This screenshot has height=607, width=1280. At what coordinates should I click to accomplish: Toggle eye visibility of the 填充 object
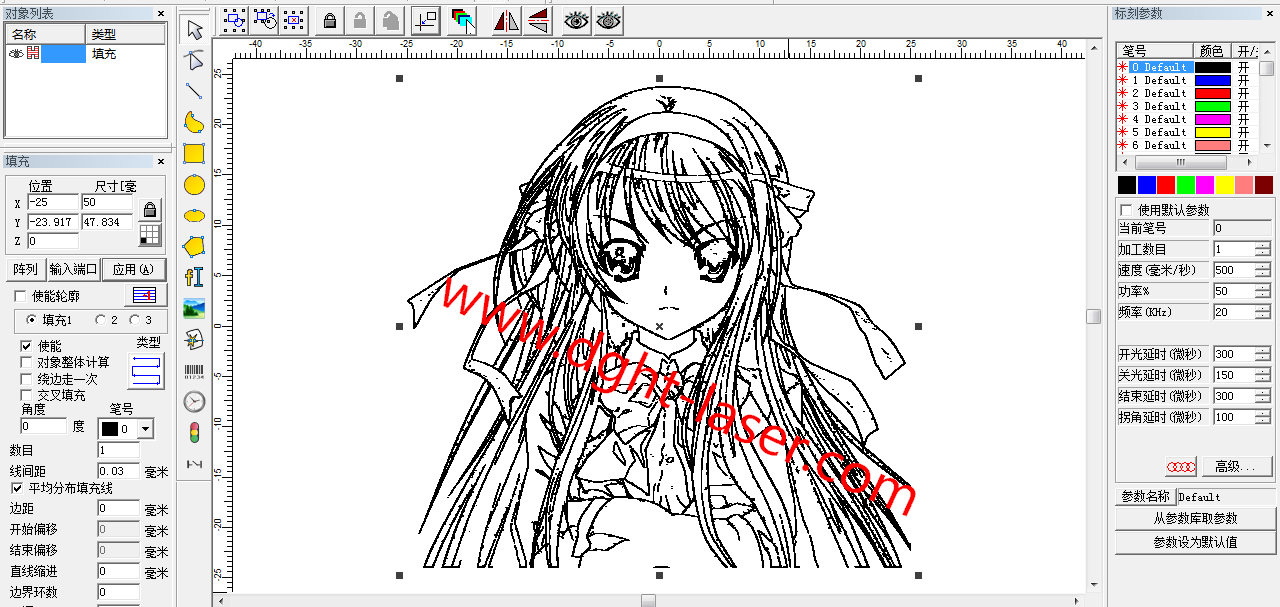point(16,54)
